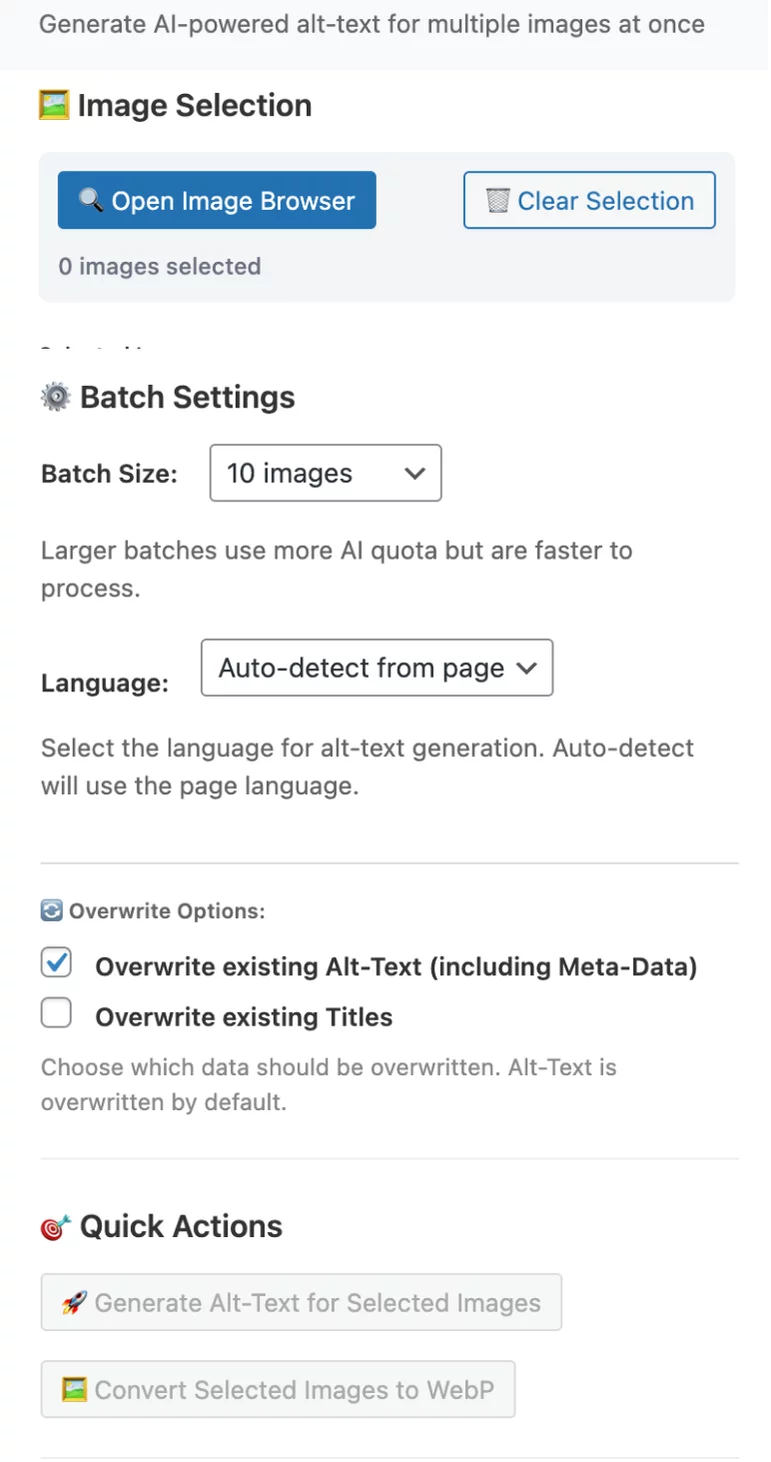
Task: Click the '0 images selected' counter text
Action: point(160,267)
